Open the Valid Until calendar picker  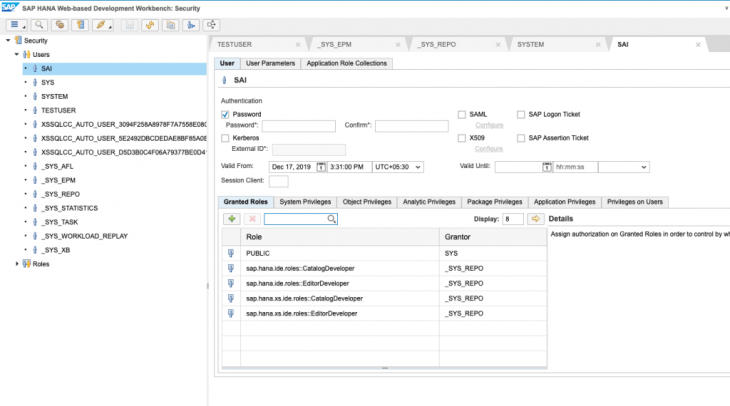click(x=547, y=167)
